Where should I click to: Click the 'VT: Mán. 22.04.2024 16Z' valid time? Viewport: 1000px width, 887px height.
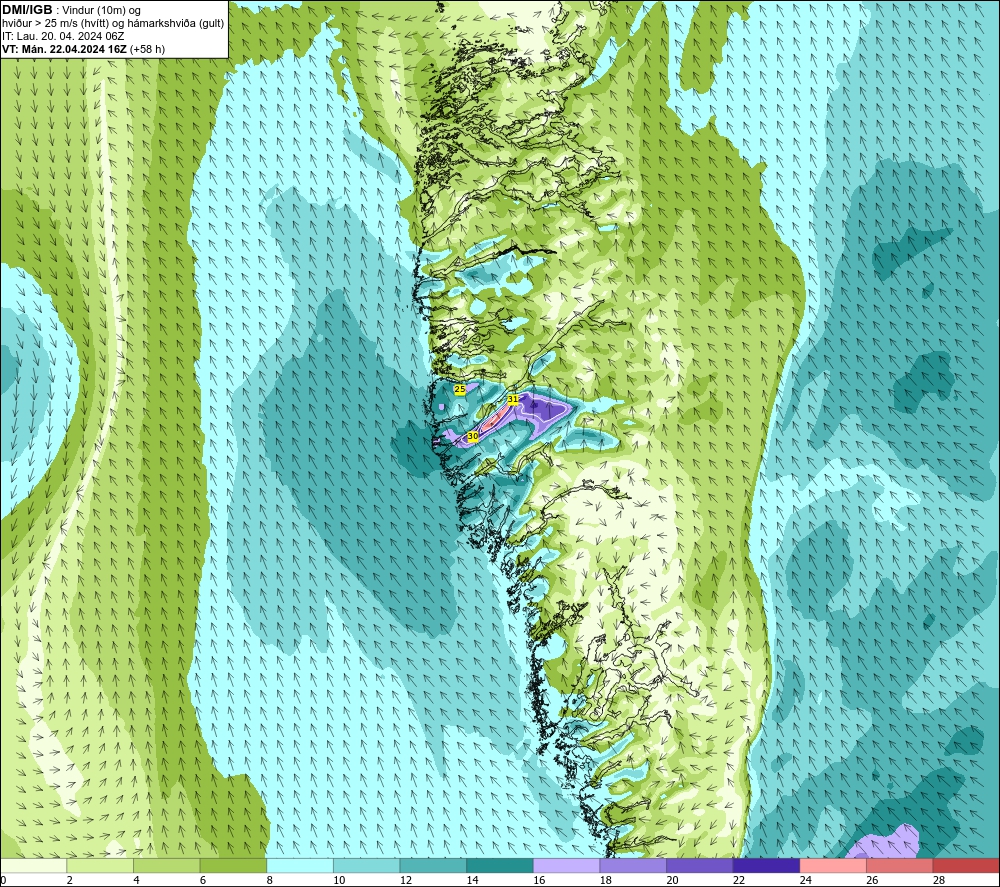coord(64,49)
